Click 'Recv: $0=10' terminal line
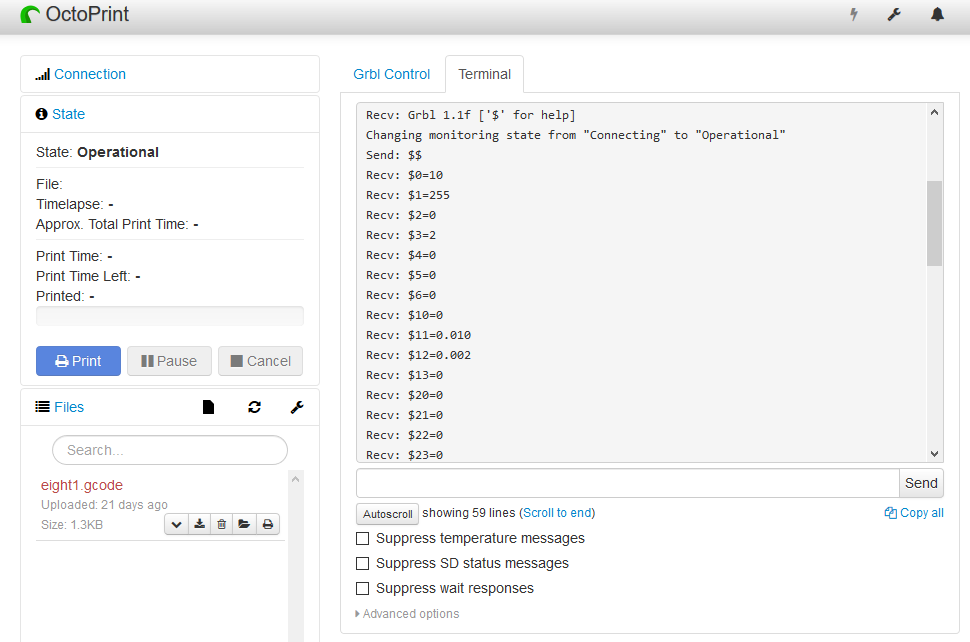Viewport: 970px width, 642px height. click(405, 175)
